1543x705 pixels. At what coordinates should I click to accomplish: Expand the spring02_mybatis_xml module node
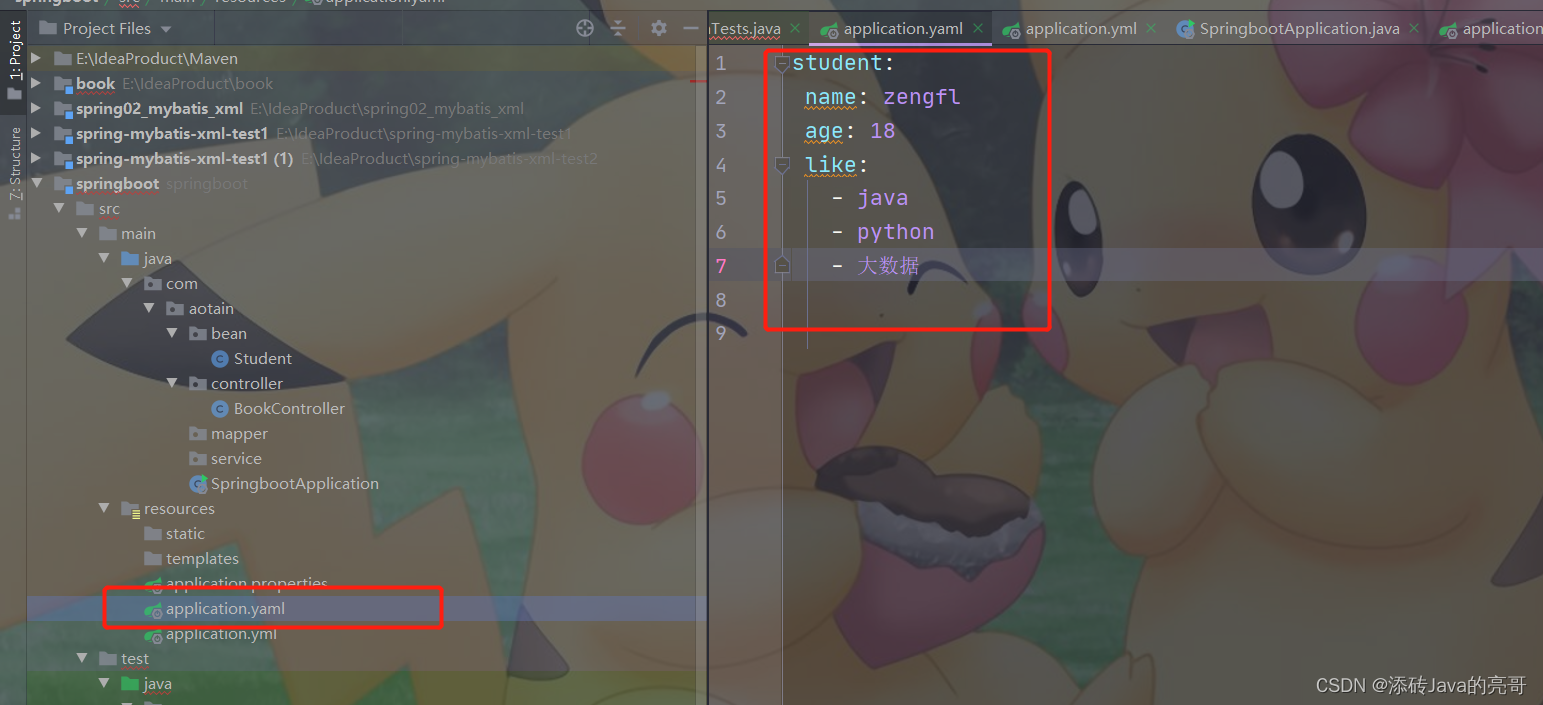pyautogui.click(x=37, y=109)
